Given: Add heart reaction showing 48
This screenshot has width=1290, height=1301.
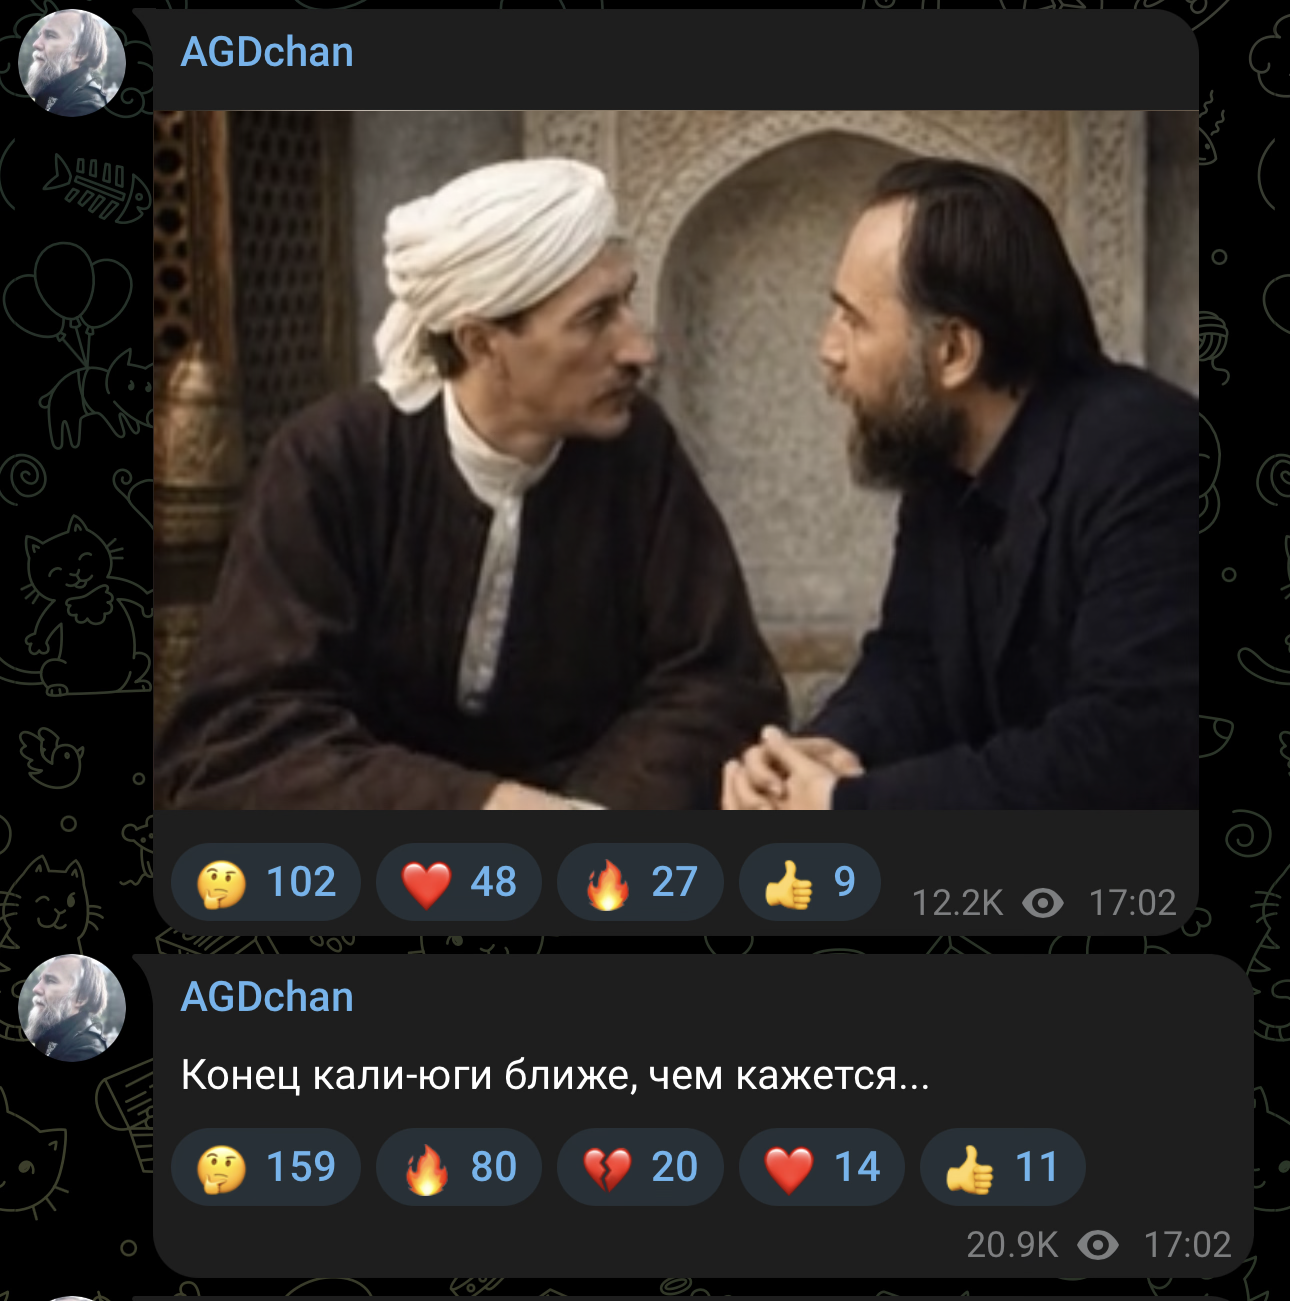Looking at the screenshot, I should tap(459, 882).
